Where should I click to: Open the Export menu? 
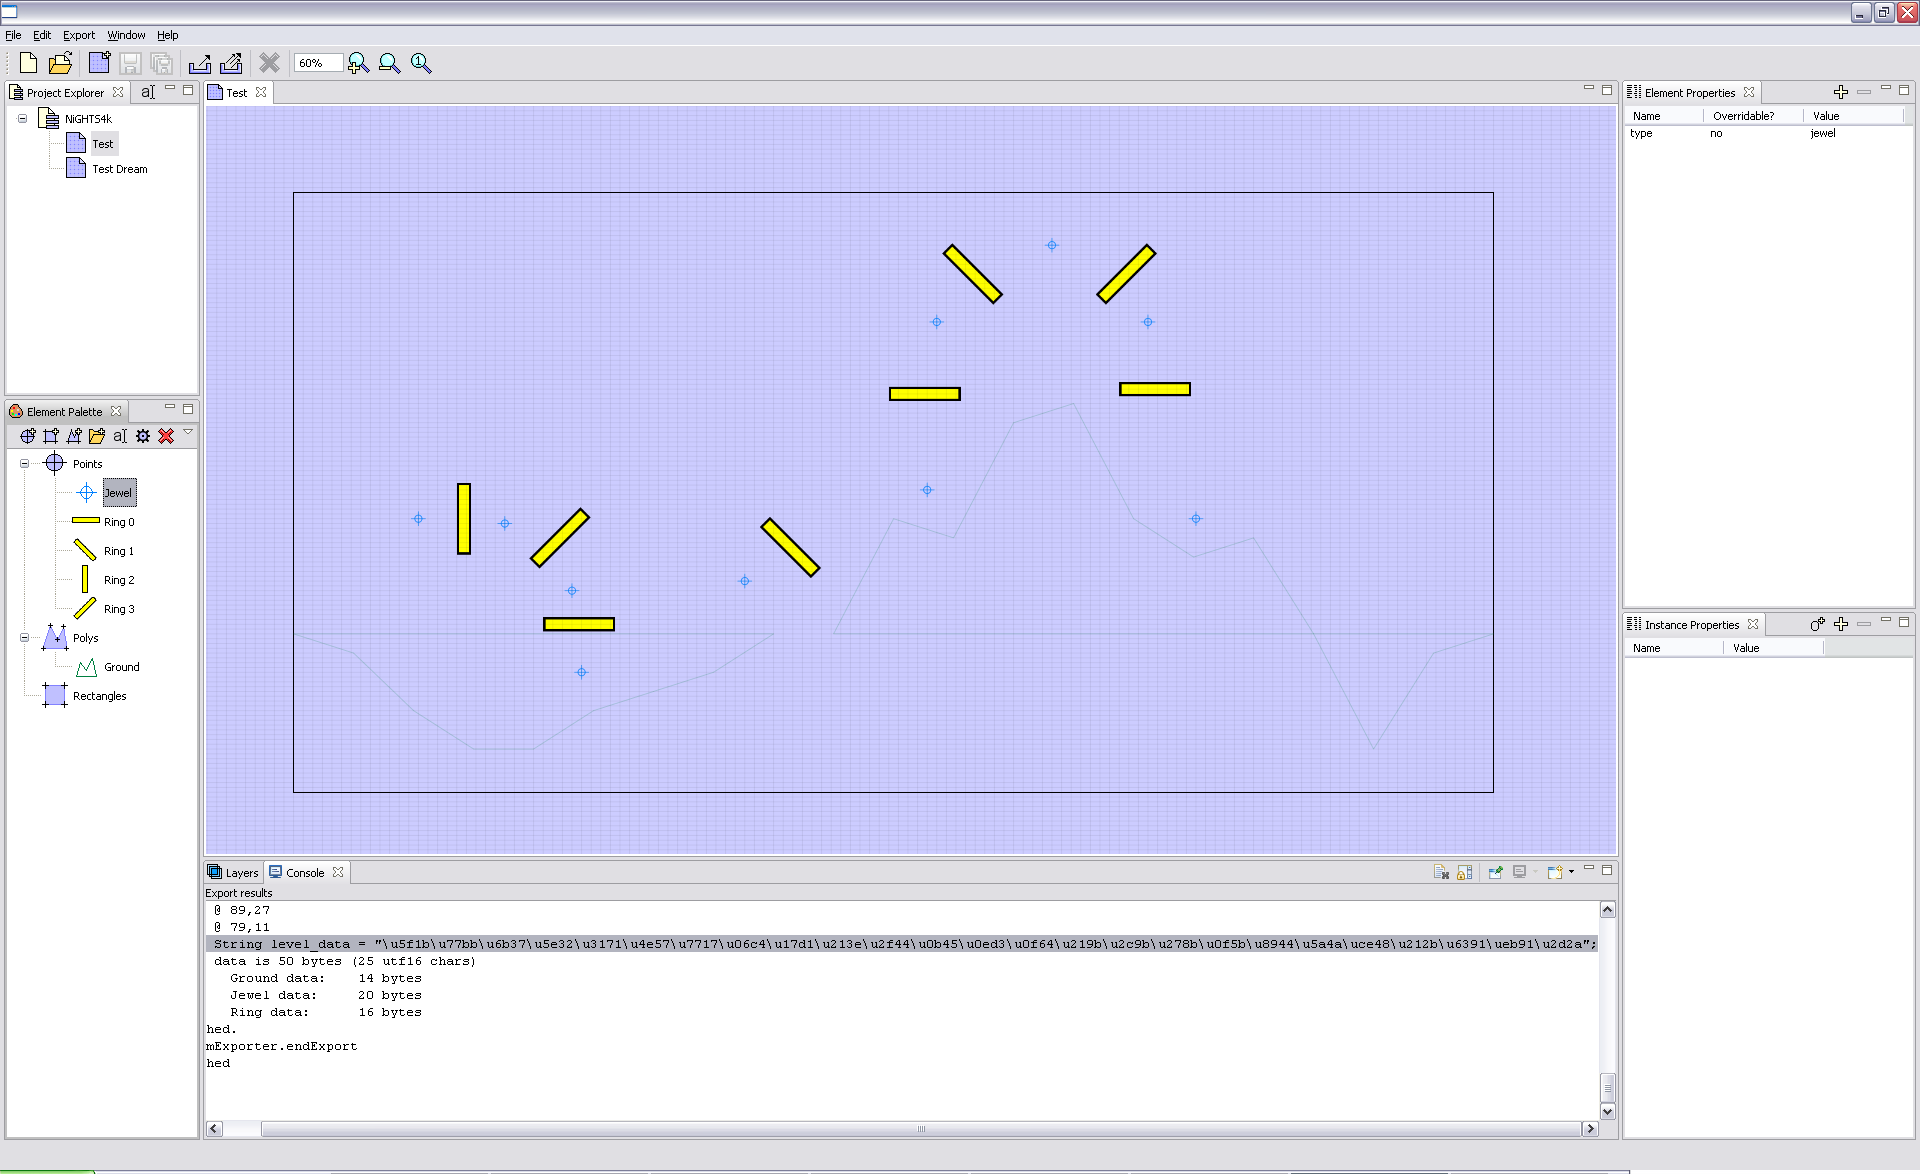[79, 35]
